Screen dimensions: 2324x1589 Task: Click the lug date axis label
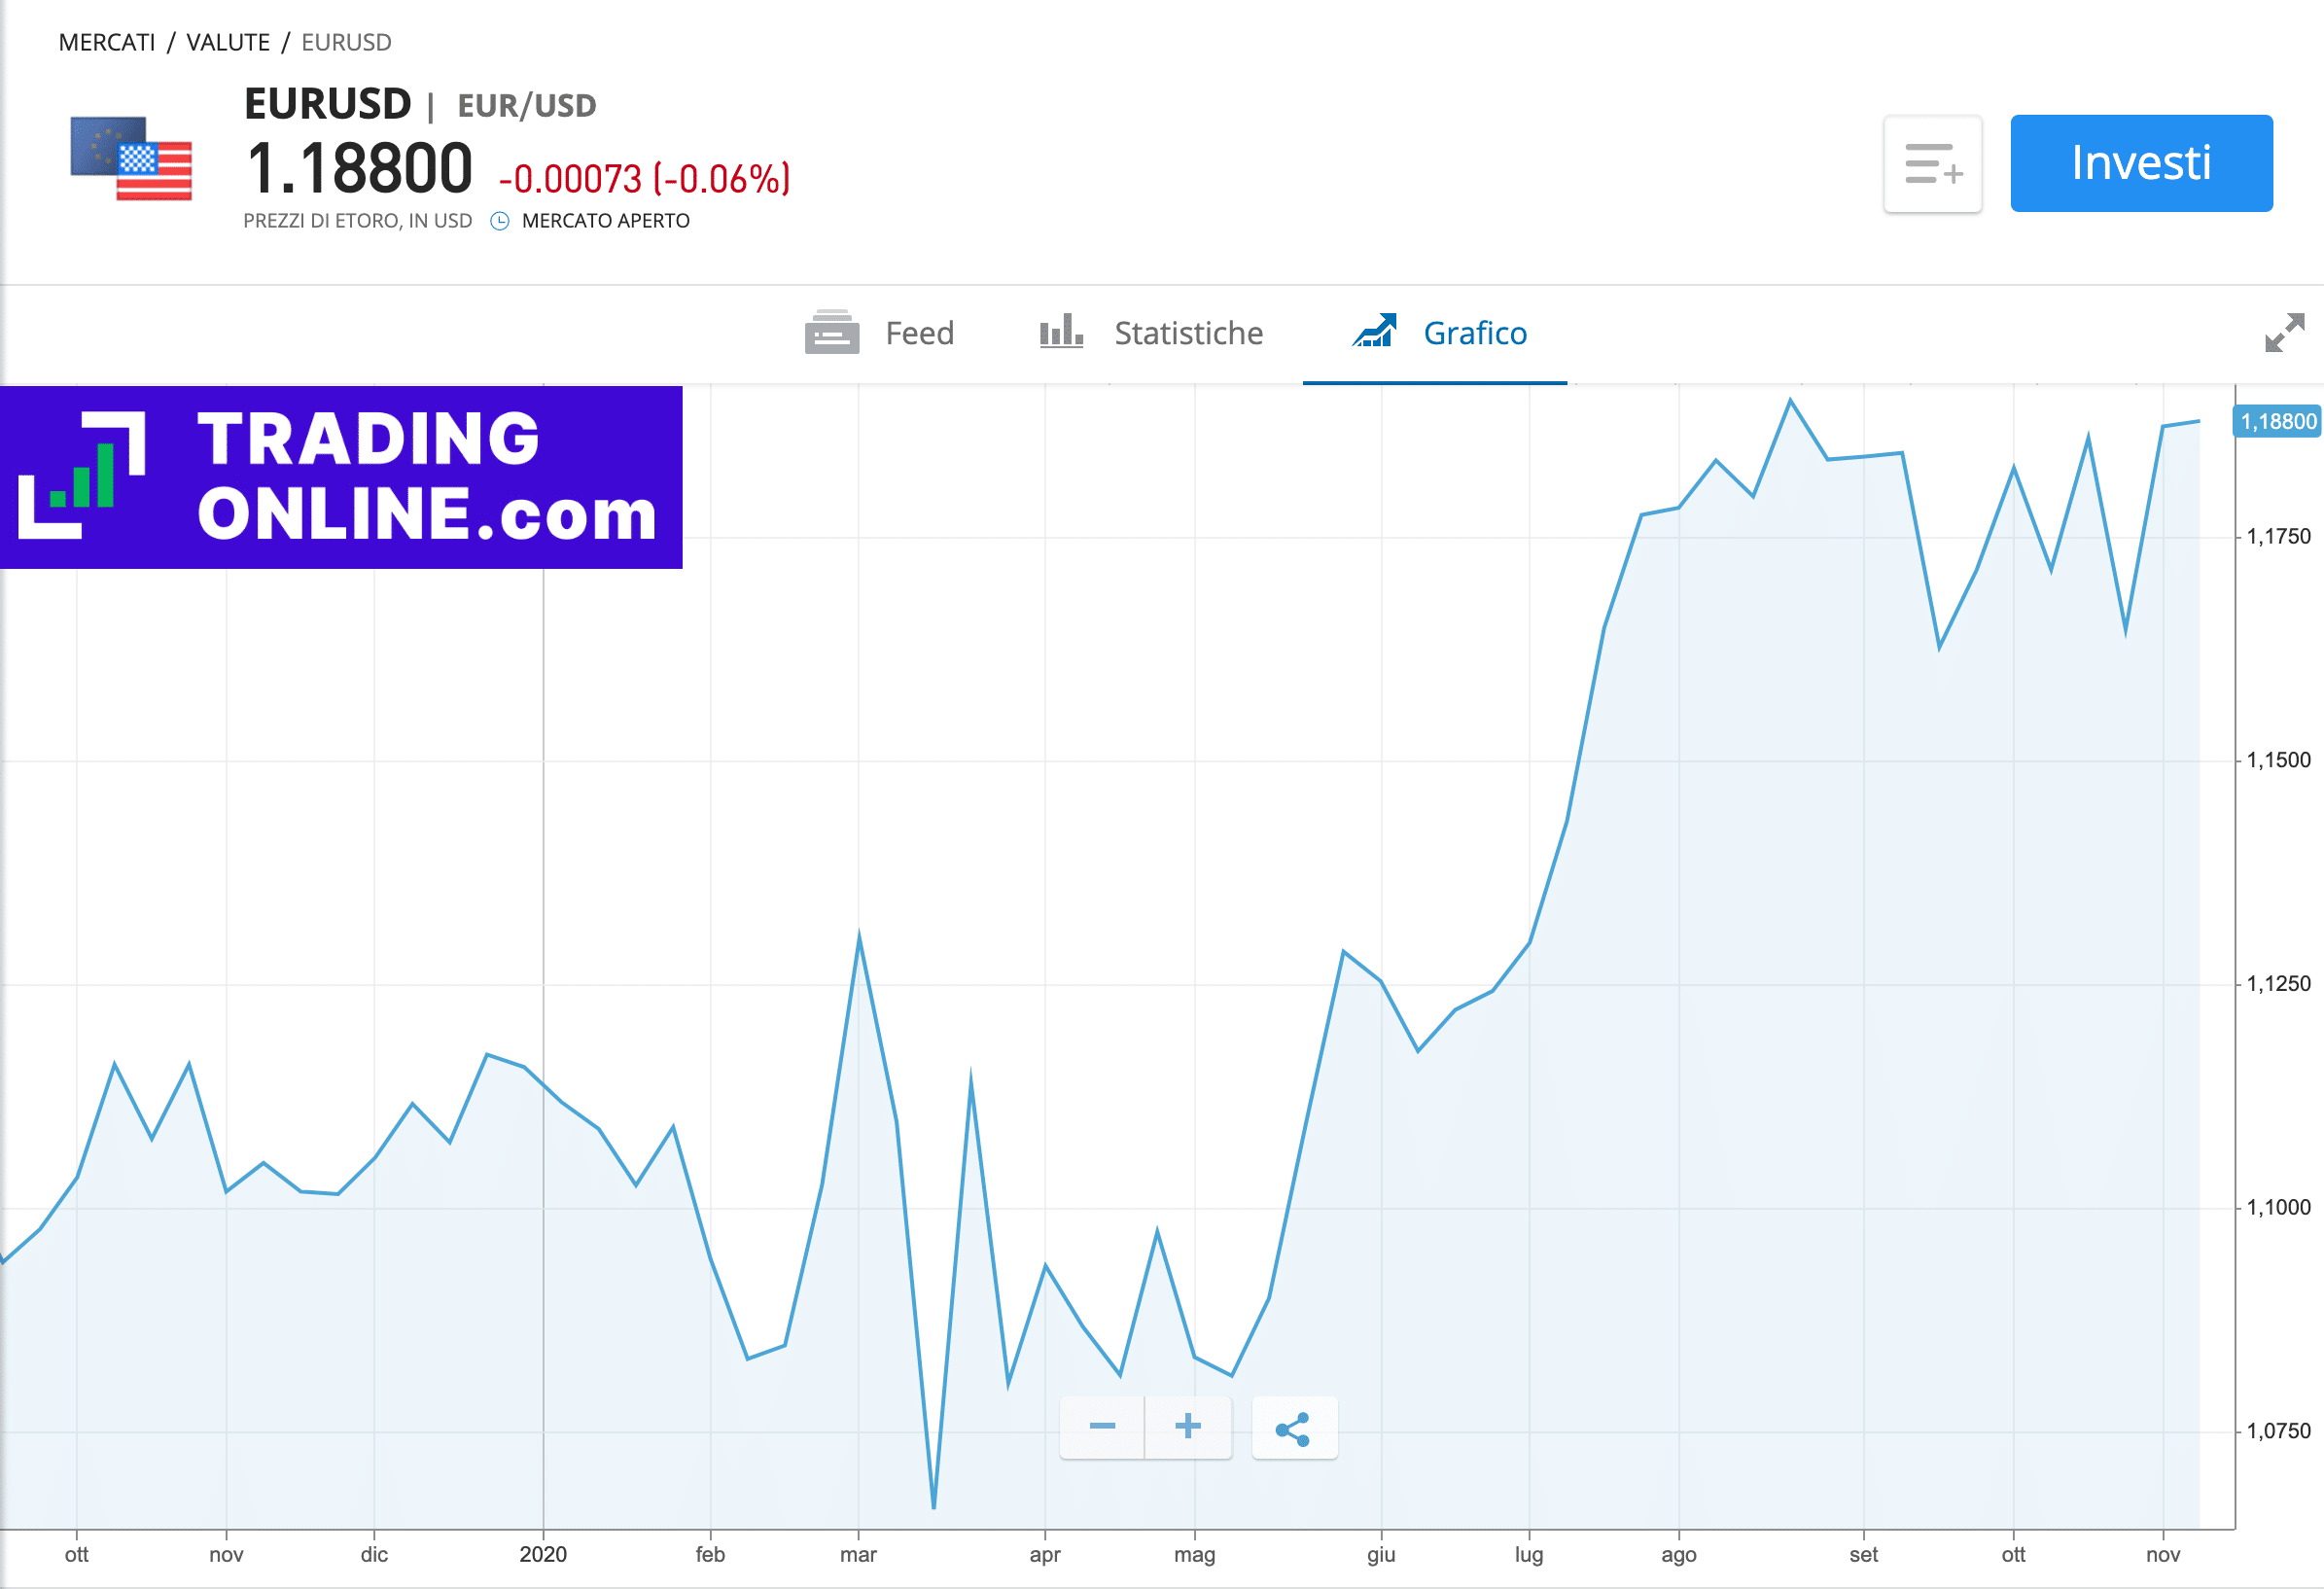(x=1529, y=1556)
